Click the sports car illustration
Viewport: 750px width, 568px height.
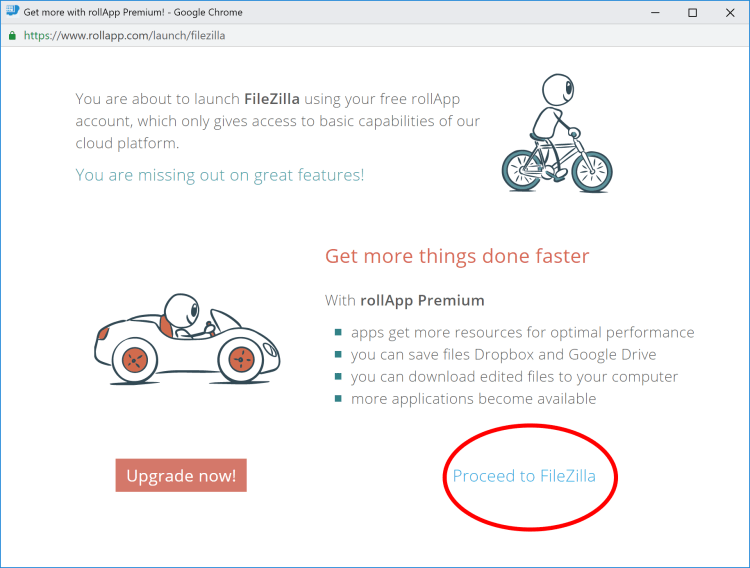(x=187, y=339)
